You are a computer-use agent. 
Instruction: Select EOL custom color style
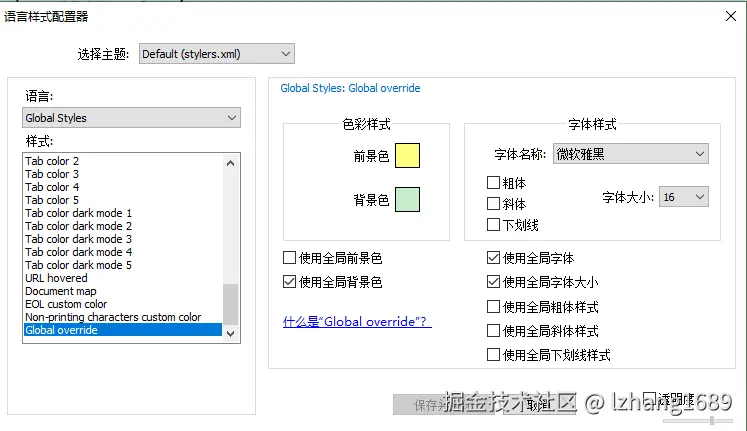pyautogui.click(x=123, y=304)
